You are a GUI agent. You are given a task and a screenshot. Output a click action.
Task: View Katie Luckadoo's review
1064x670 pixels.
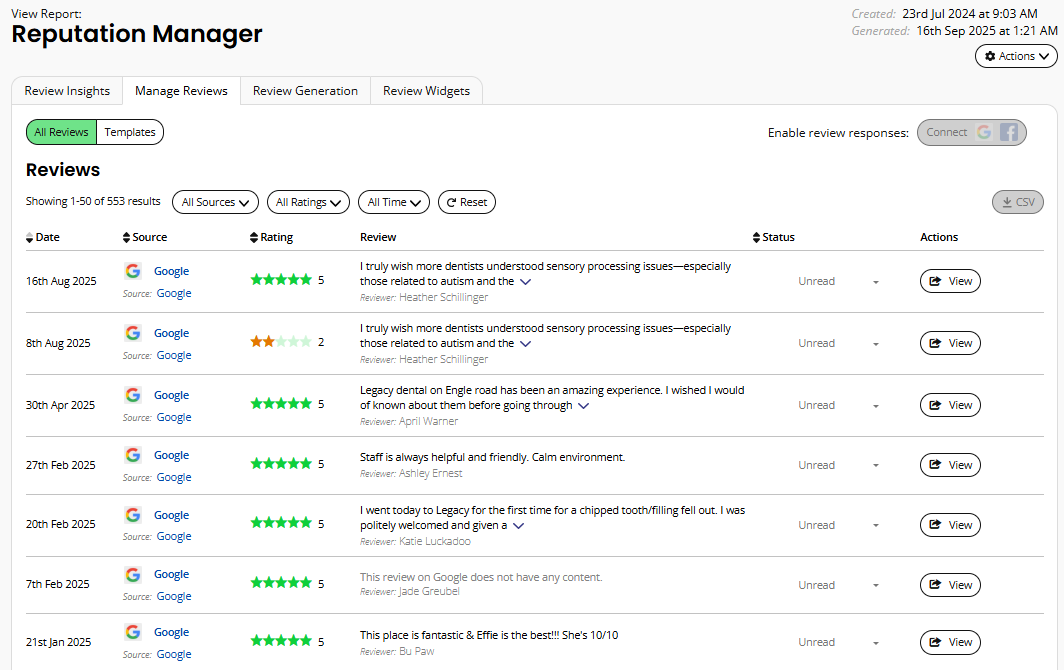click(x=950, y=525)
